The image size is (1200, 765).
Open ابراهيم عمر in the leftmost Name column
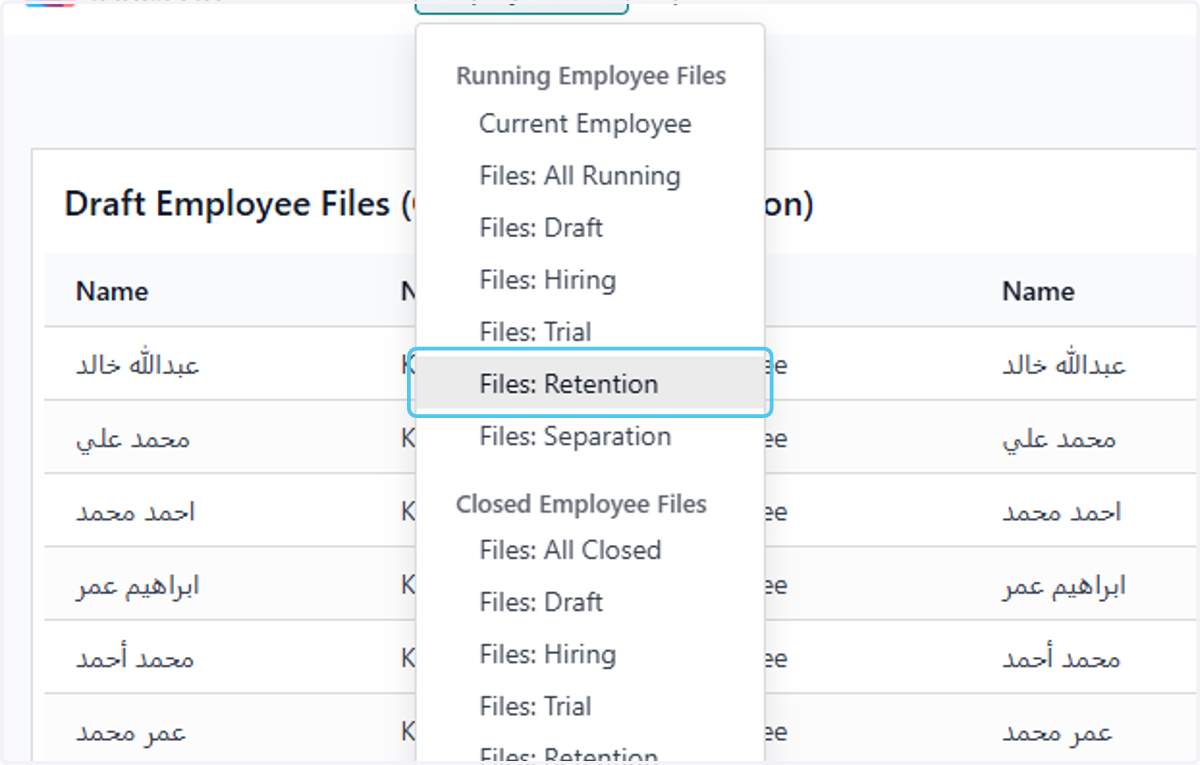[138, 586]
